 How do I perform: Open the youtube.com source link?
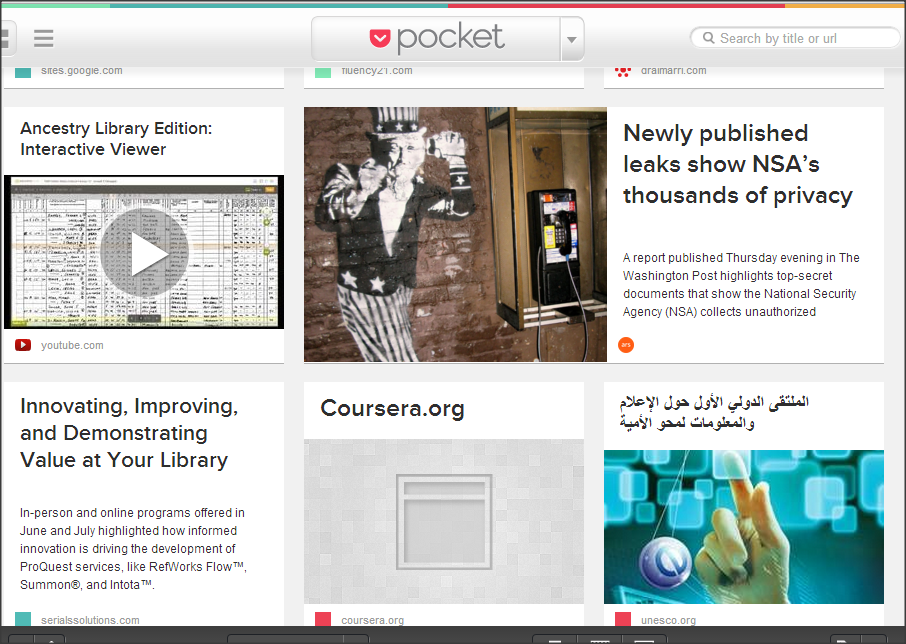click(72, 345)
